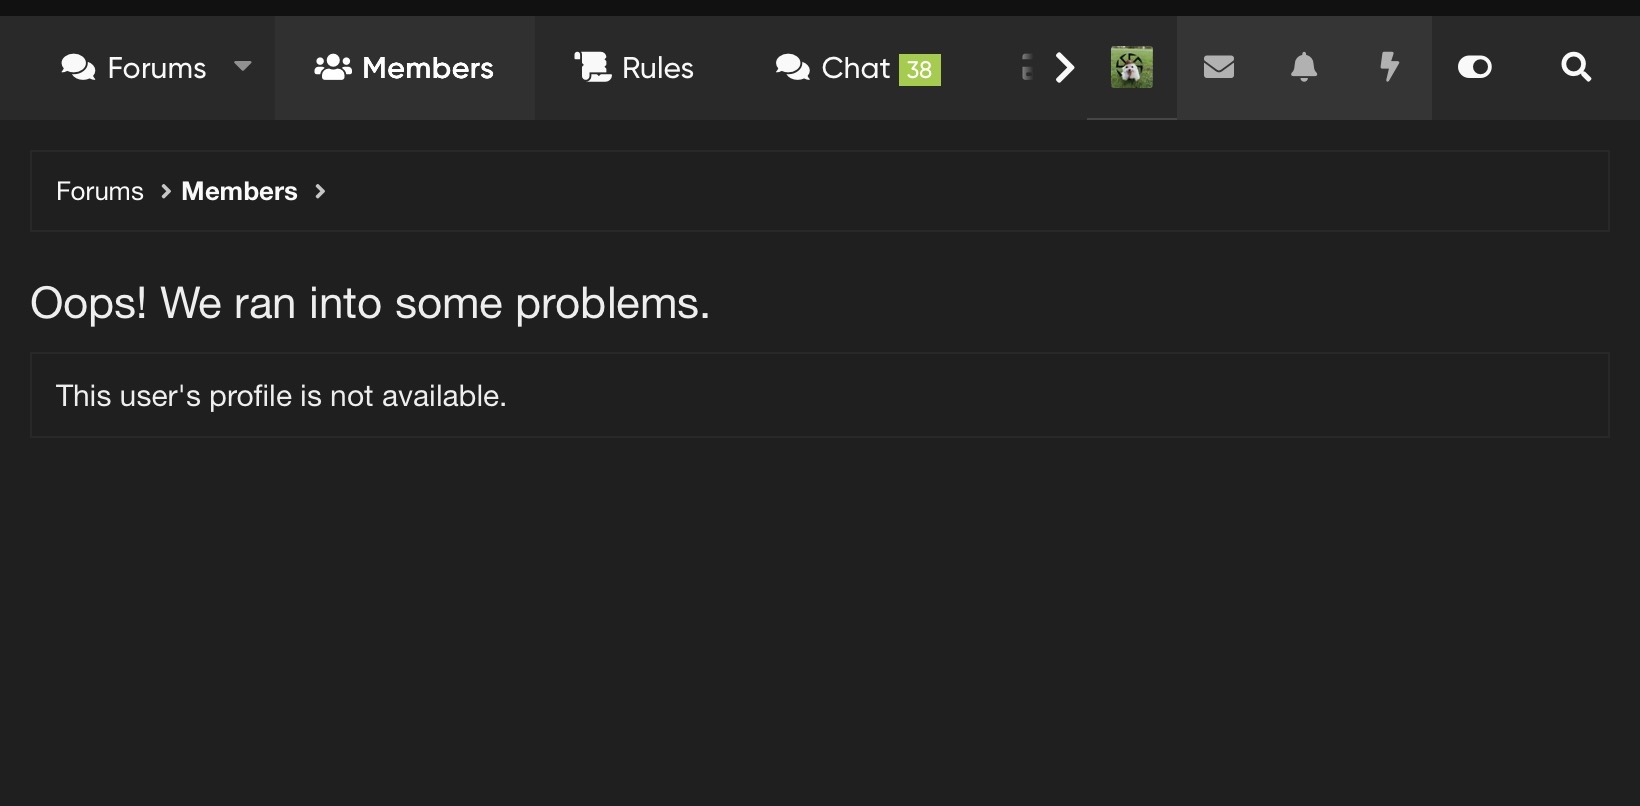The width and height of the screenshot is (1640, 806).
Task: Toggle the light/dark style switch
Action: 1475,67
